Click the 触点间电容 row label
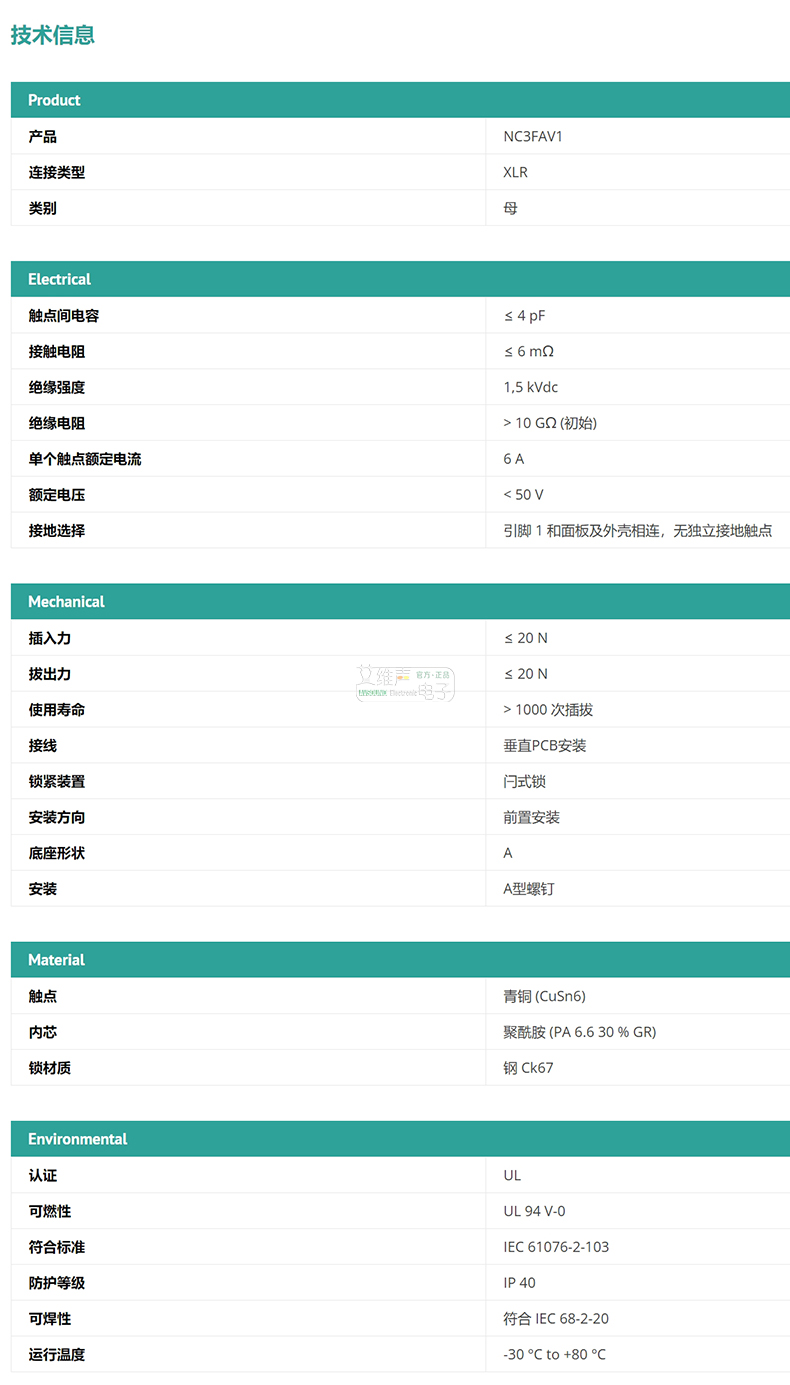The height and width of the screenshot is (1385, 790). pyautogui.click(x=64, y=316)
